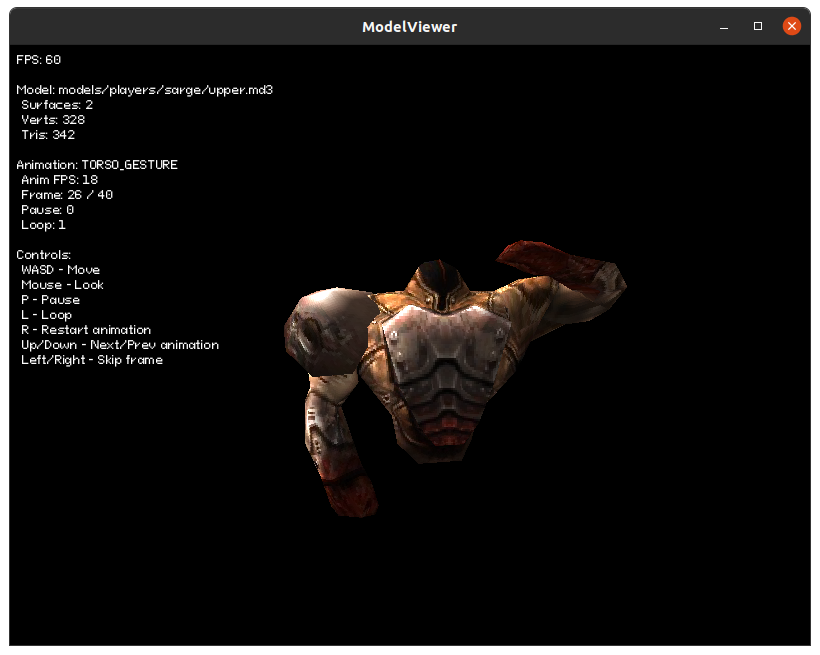Click the Left/Right - Skip frame hint
Viewport: 820px width, 655px height.
coord(92,360)
